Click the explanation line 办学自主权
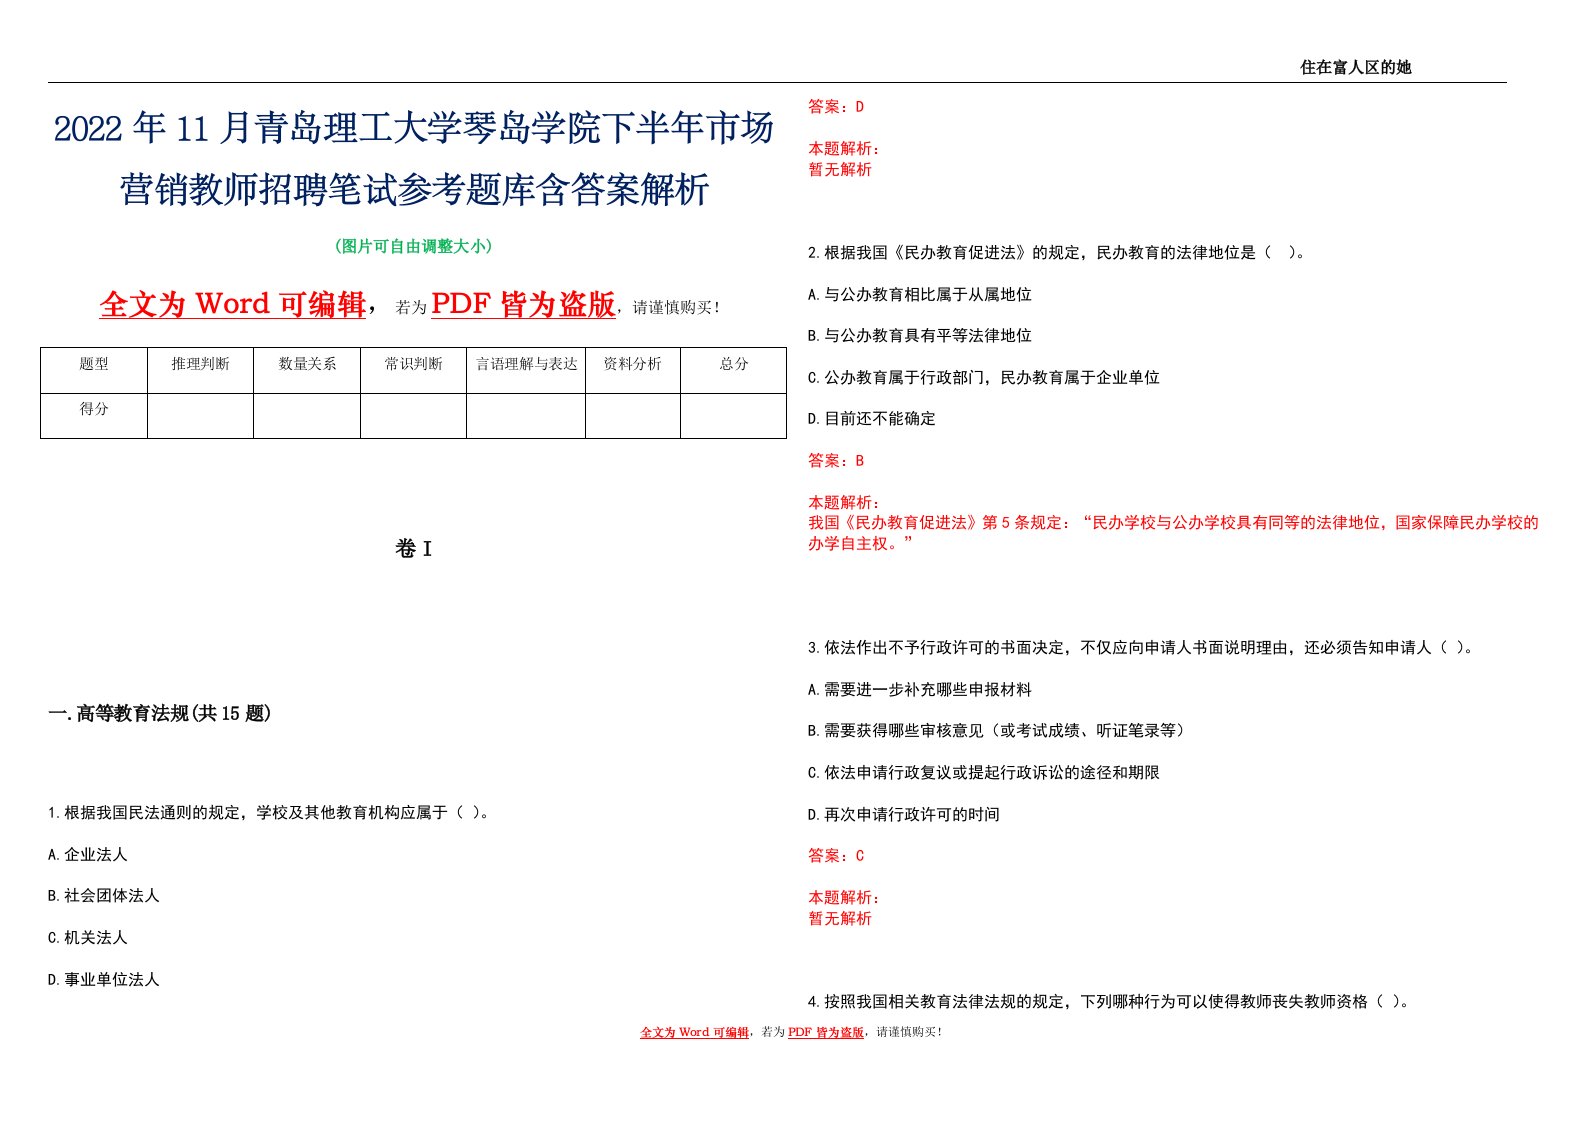1587x1122 pixels. (861, 544)
